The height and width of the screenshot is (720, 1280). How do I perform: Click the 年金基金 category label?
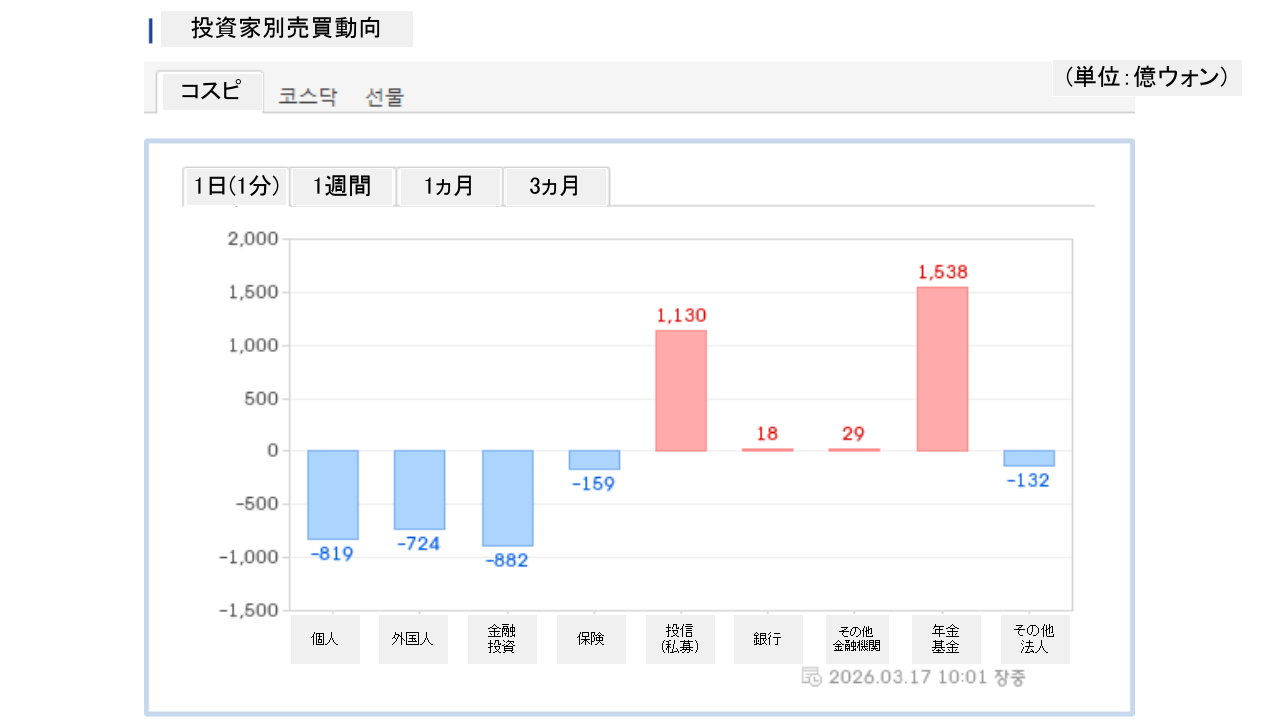tap(946, 639)
